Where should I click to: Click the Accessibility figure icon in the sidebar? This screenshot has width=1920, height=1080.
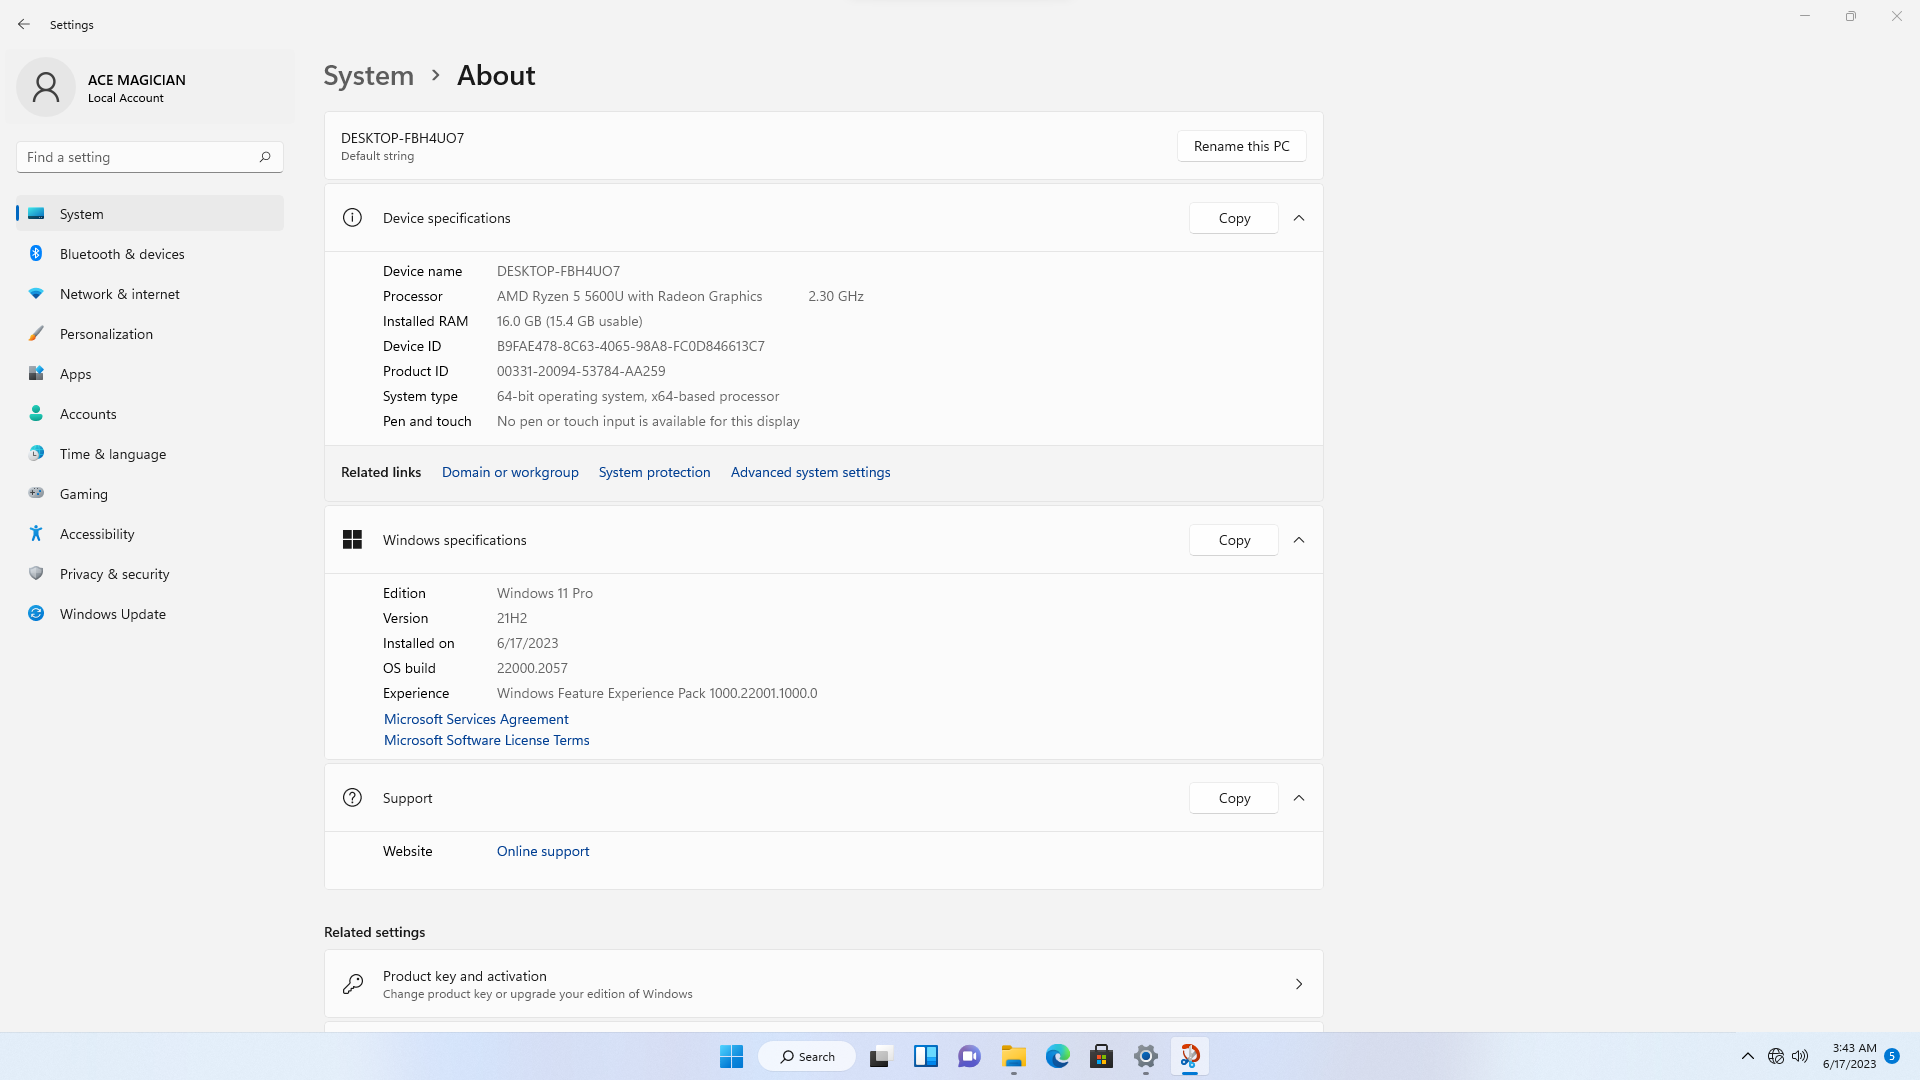[36, 533]
